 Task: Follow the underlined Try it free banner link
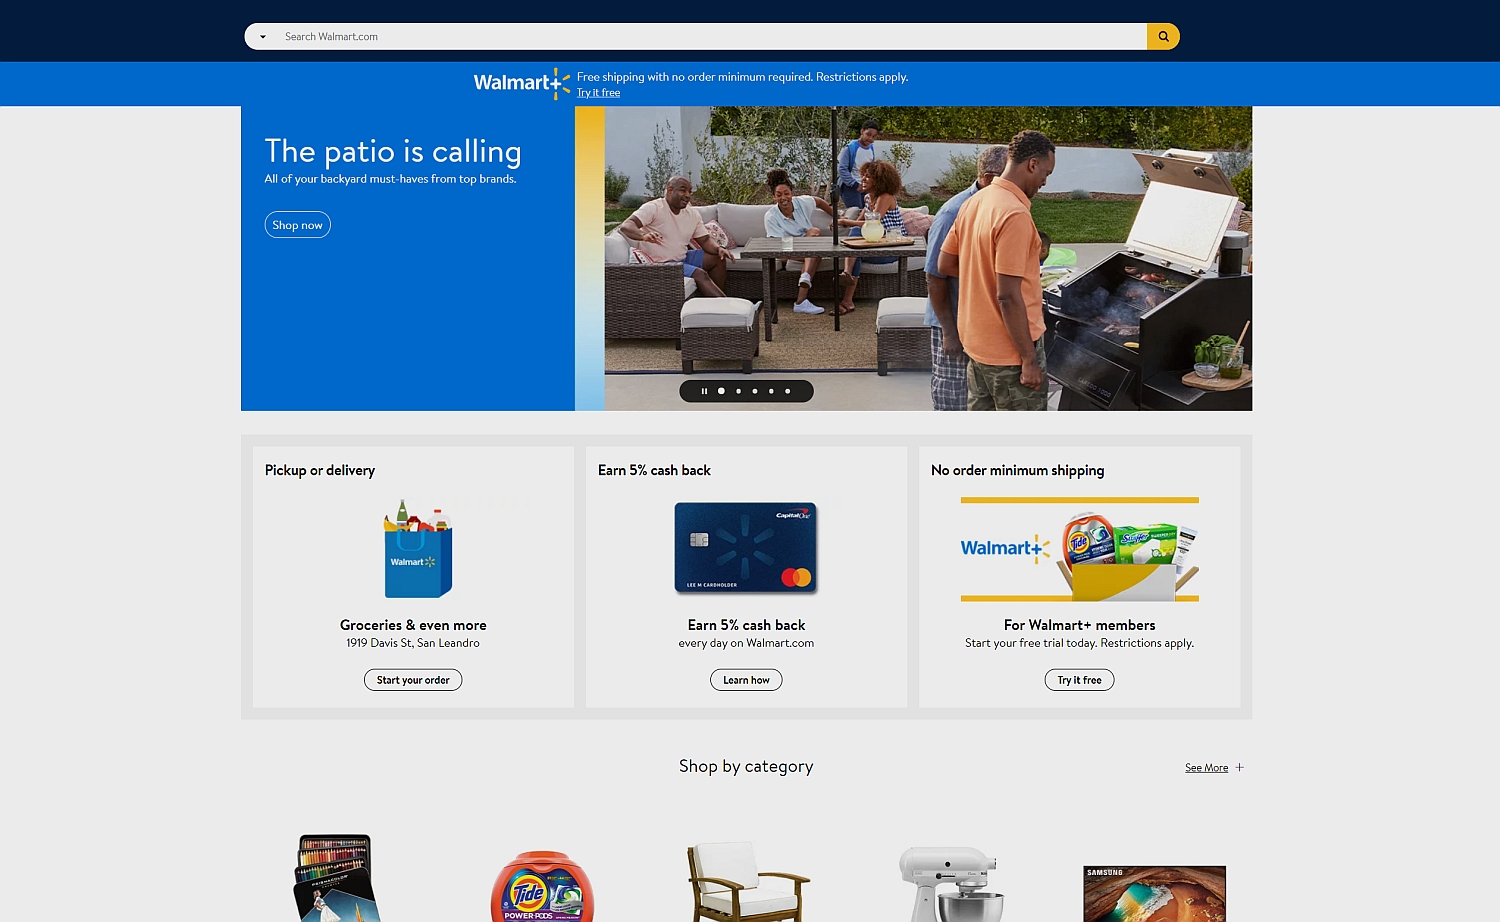coord(598,93)
